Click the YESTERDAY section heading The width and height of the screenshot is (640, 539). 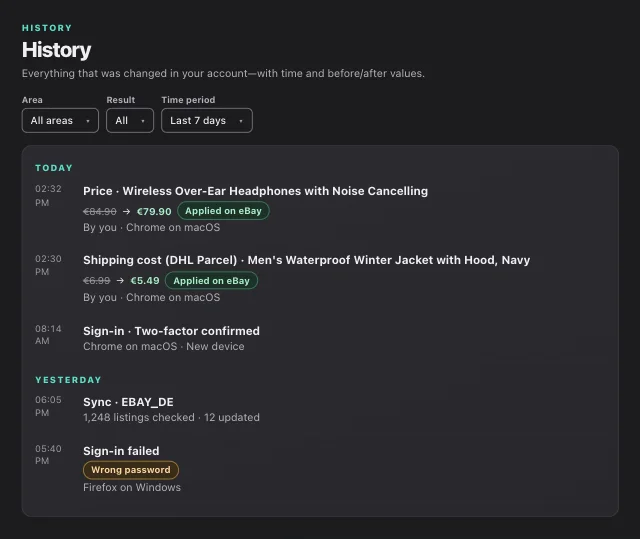point(68,380)
